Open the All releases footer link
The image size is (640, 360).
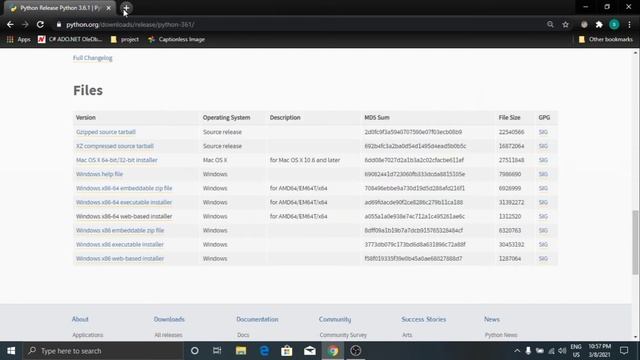[x=168, y=335]
